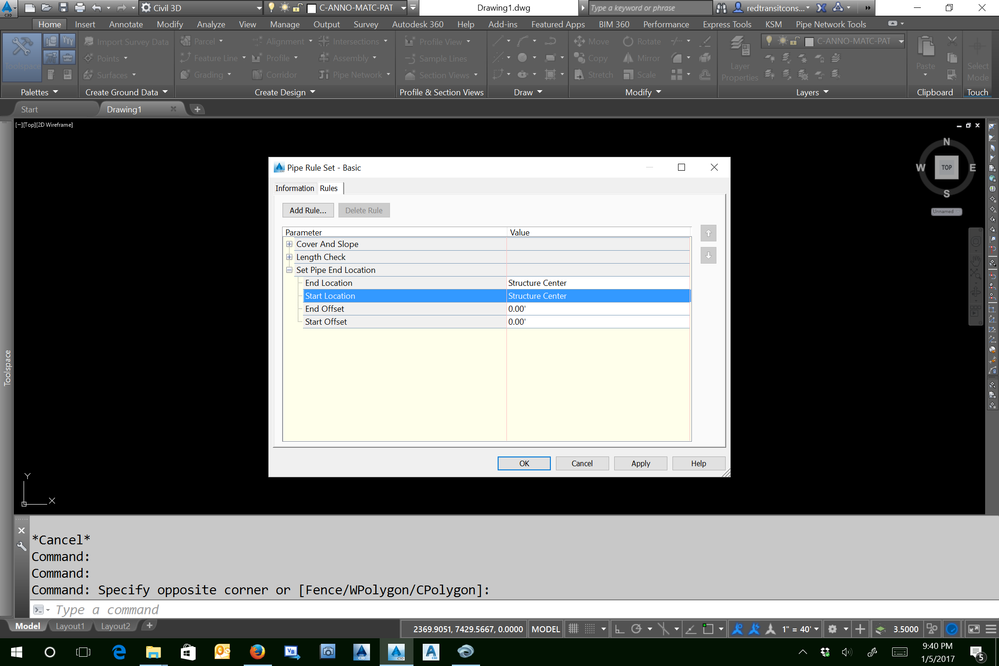The image size is (999, 666).
Task: Expand the Palettes panel dropdown
Action: click(x=40, y=92)
